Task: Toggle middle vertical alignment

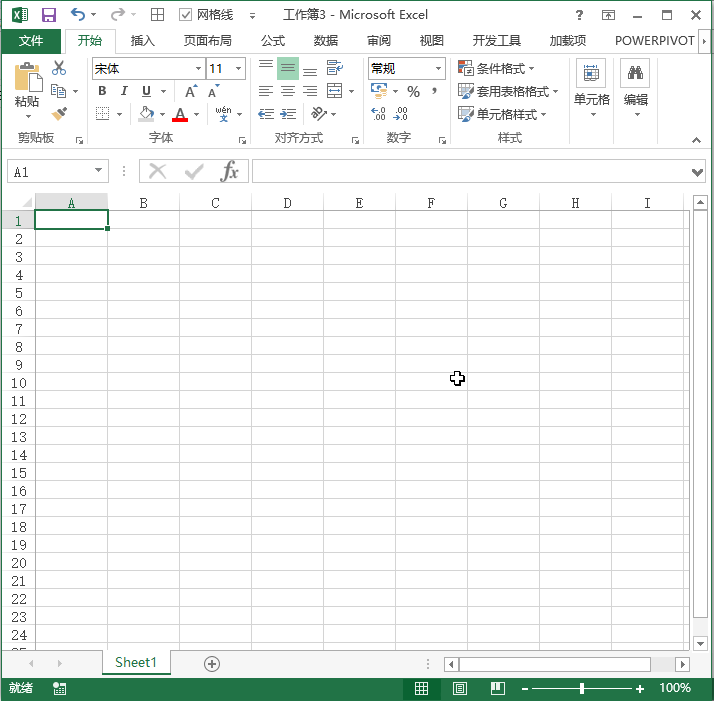Action: (288, 68)
